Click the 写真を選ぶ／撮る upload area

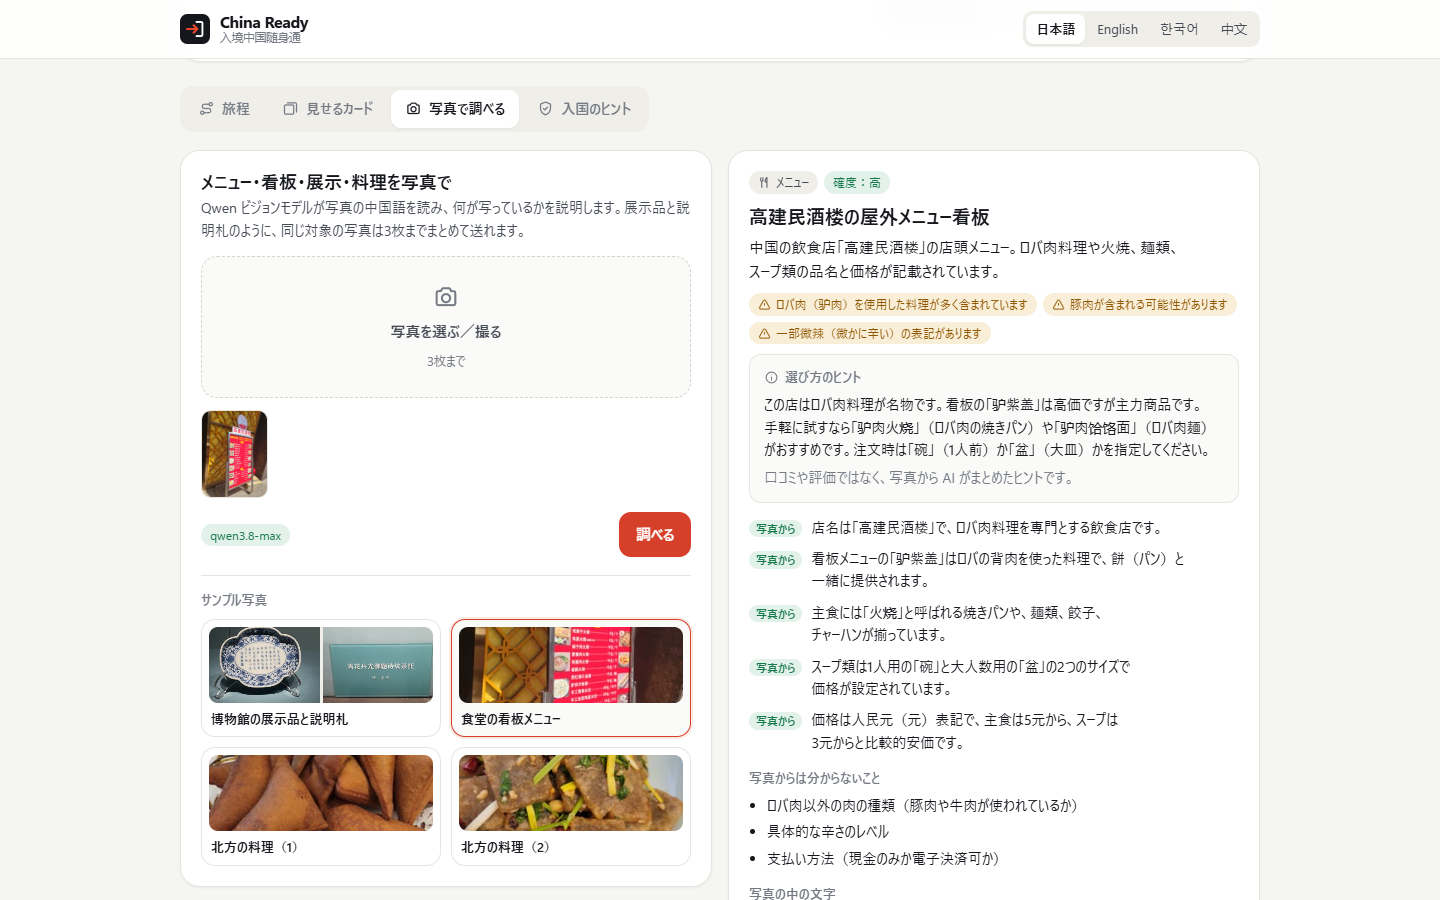446,327
